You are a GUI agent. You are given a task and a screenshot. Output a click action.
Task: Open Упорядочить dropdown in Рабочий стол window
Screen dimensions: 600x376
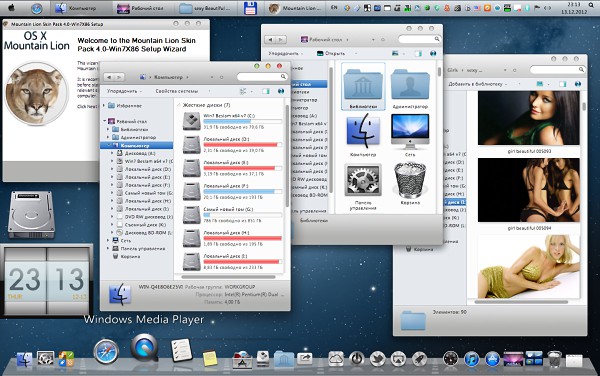click(286, 54)
